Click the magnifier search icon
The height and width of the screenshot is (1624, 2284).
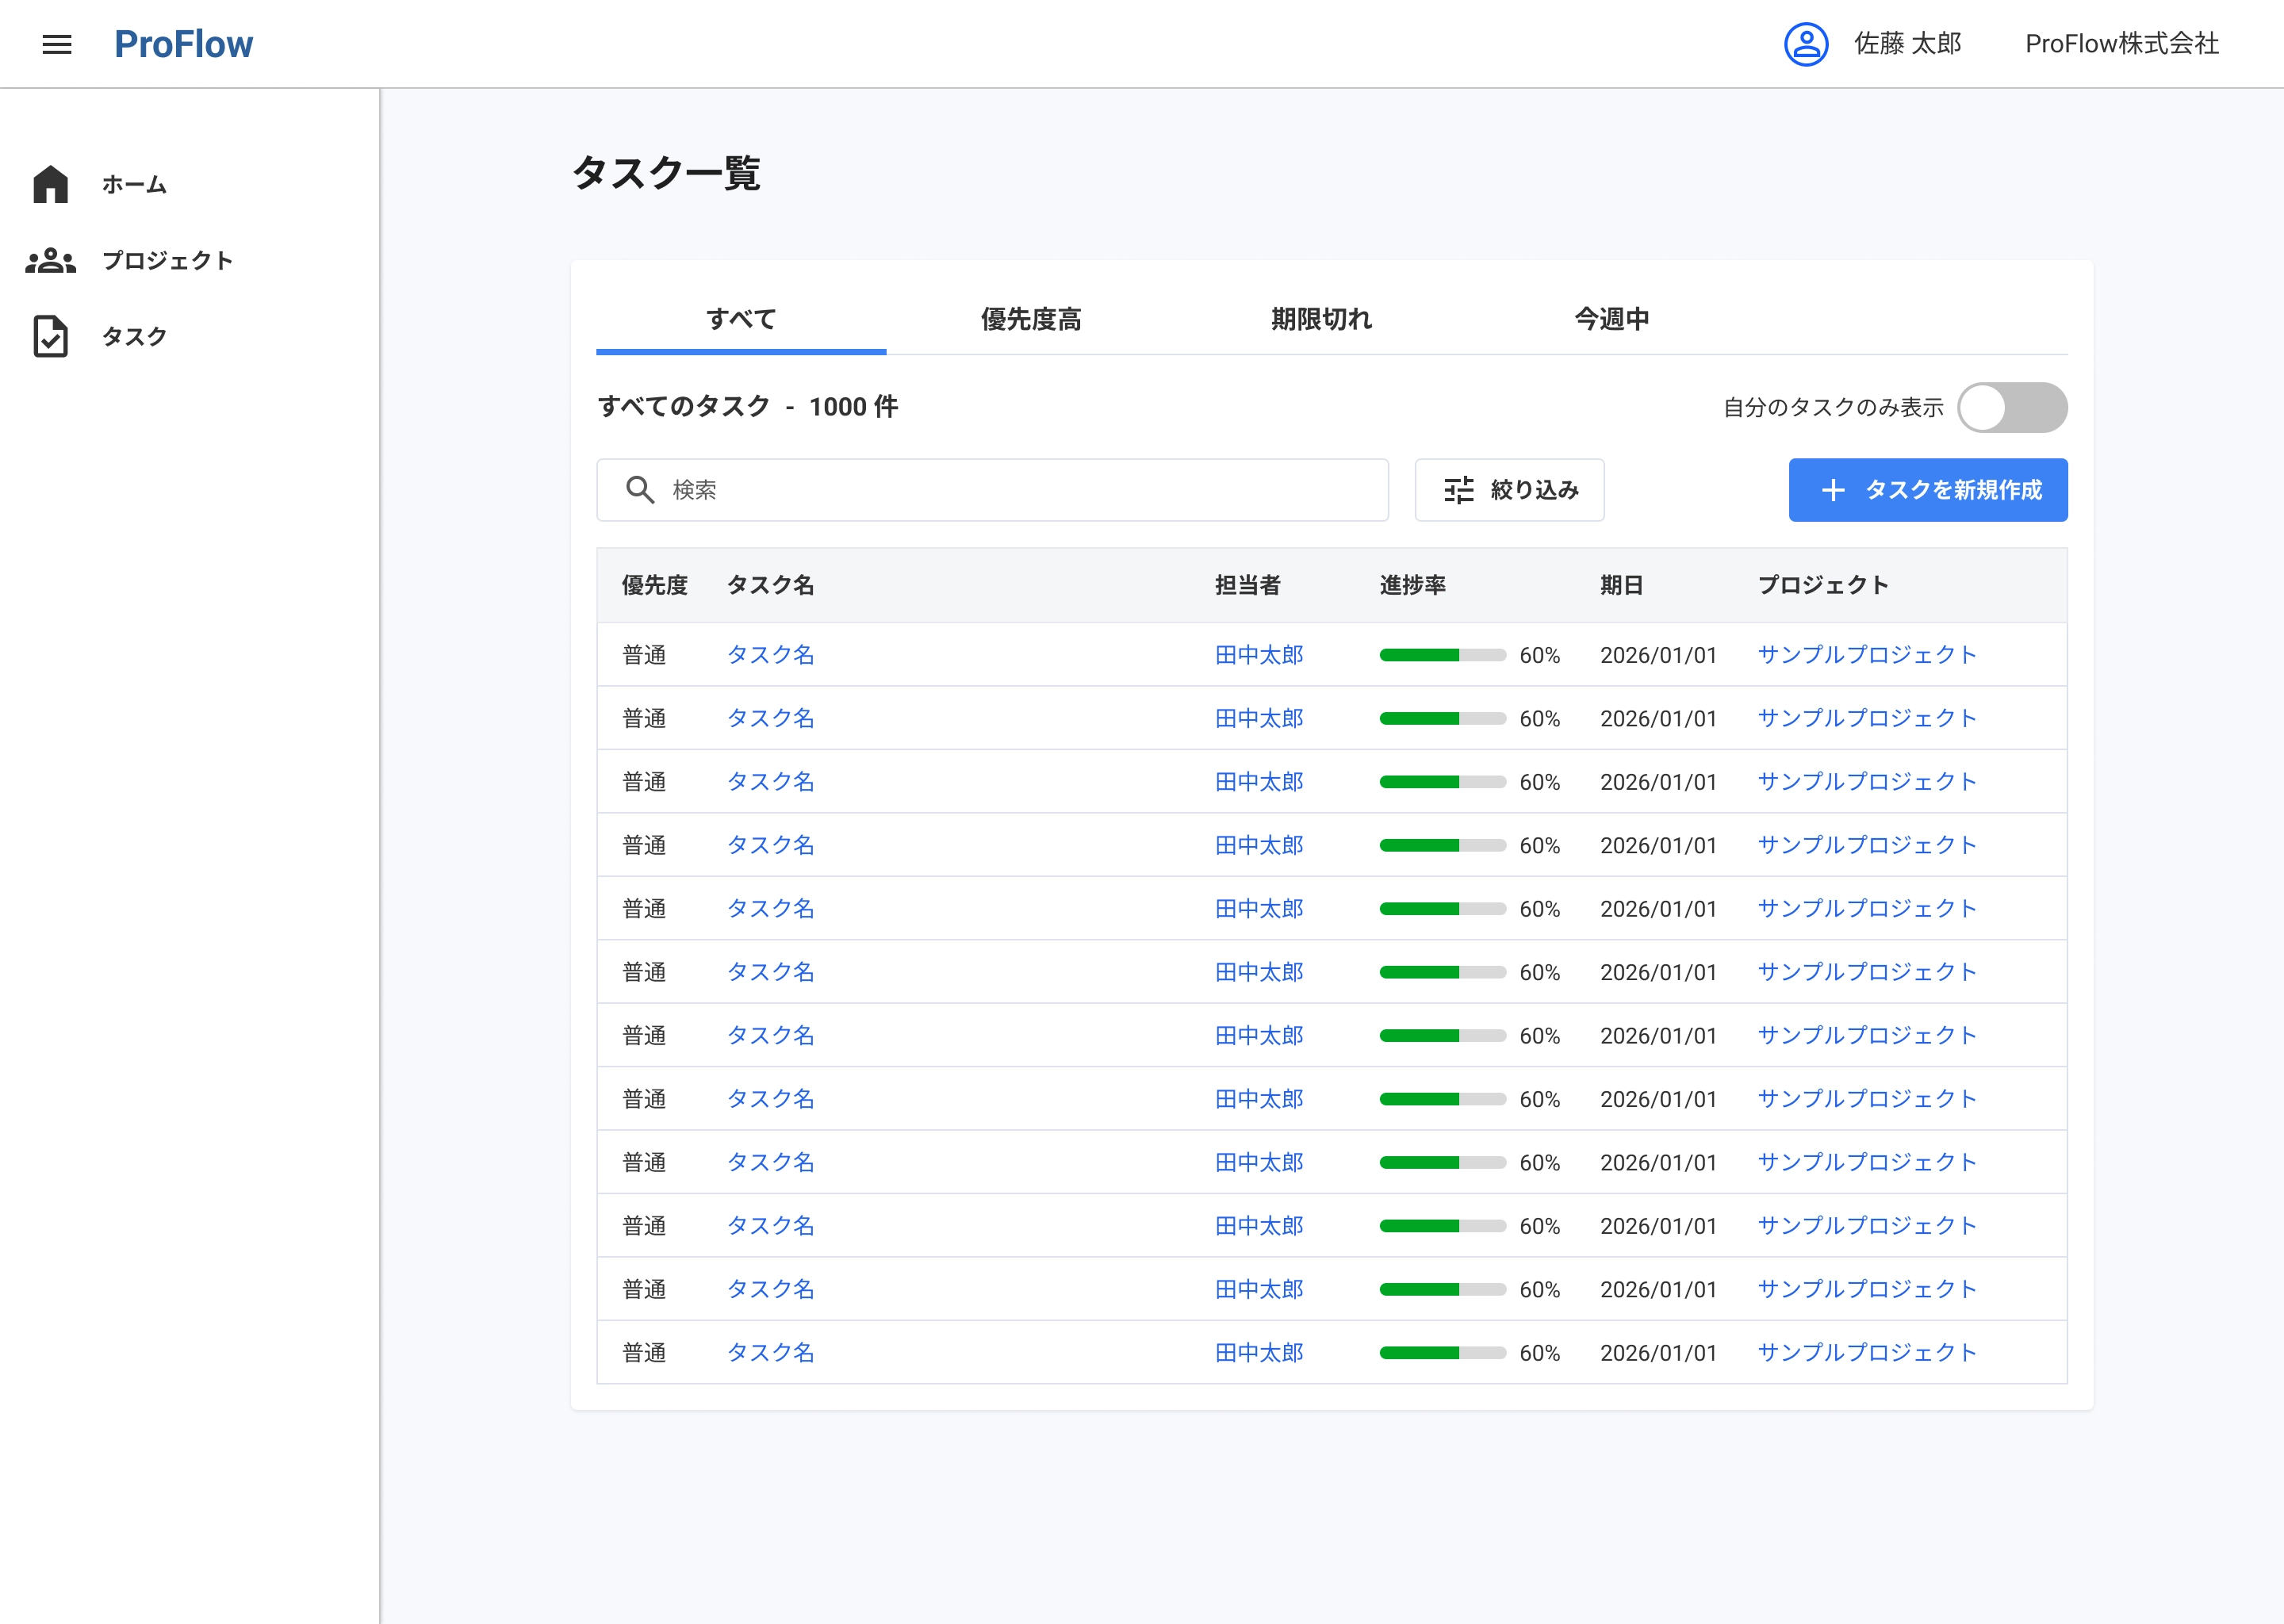pyautogui.click(x=640, y=490)
